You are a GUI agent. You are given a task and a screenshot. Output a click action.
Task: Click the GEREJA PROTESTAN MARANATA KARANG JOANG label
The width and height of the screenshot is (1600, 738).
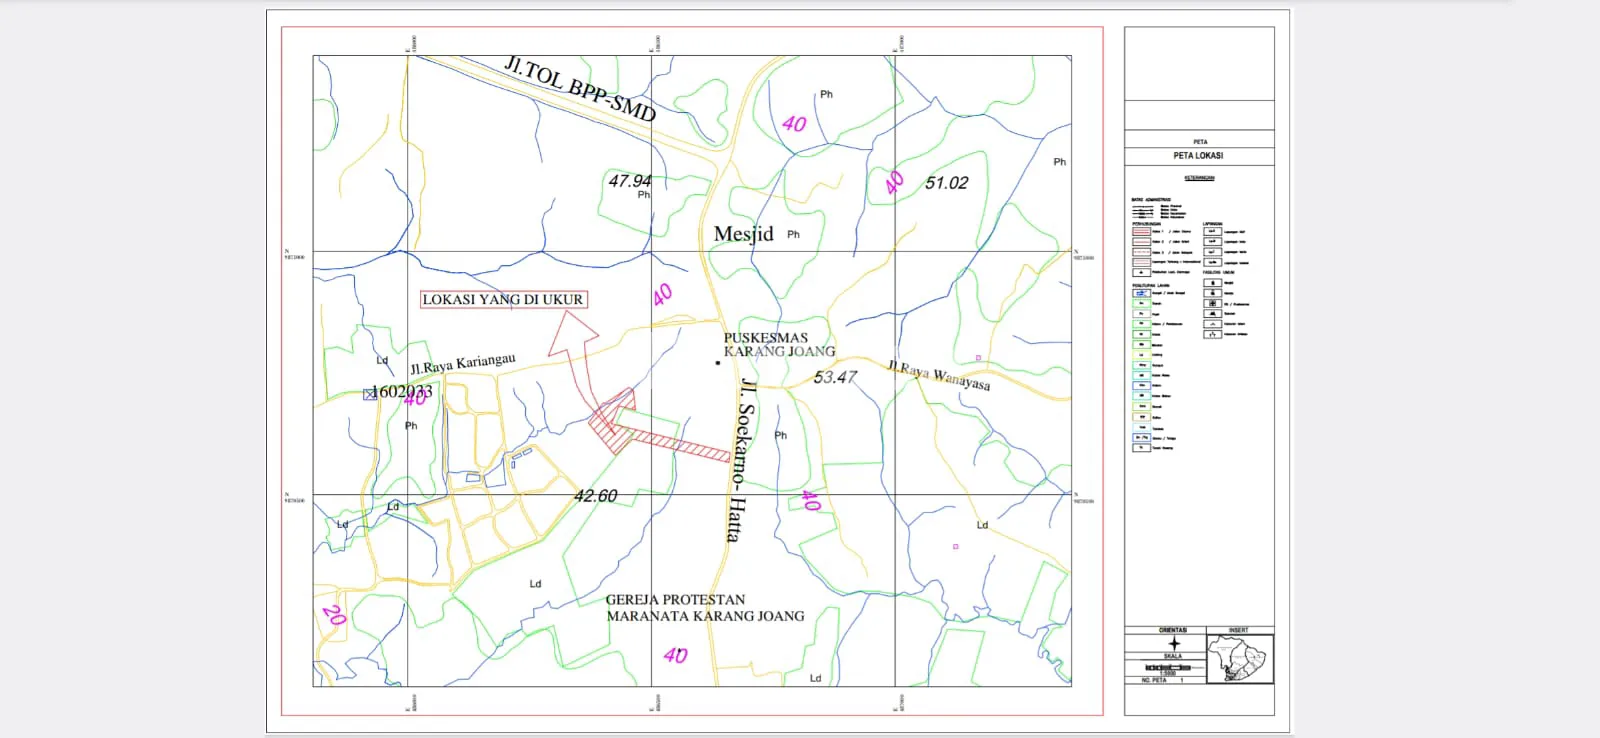coord(704,608)
